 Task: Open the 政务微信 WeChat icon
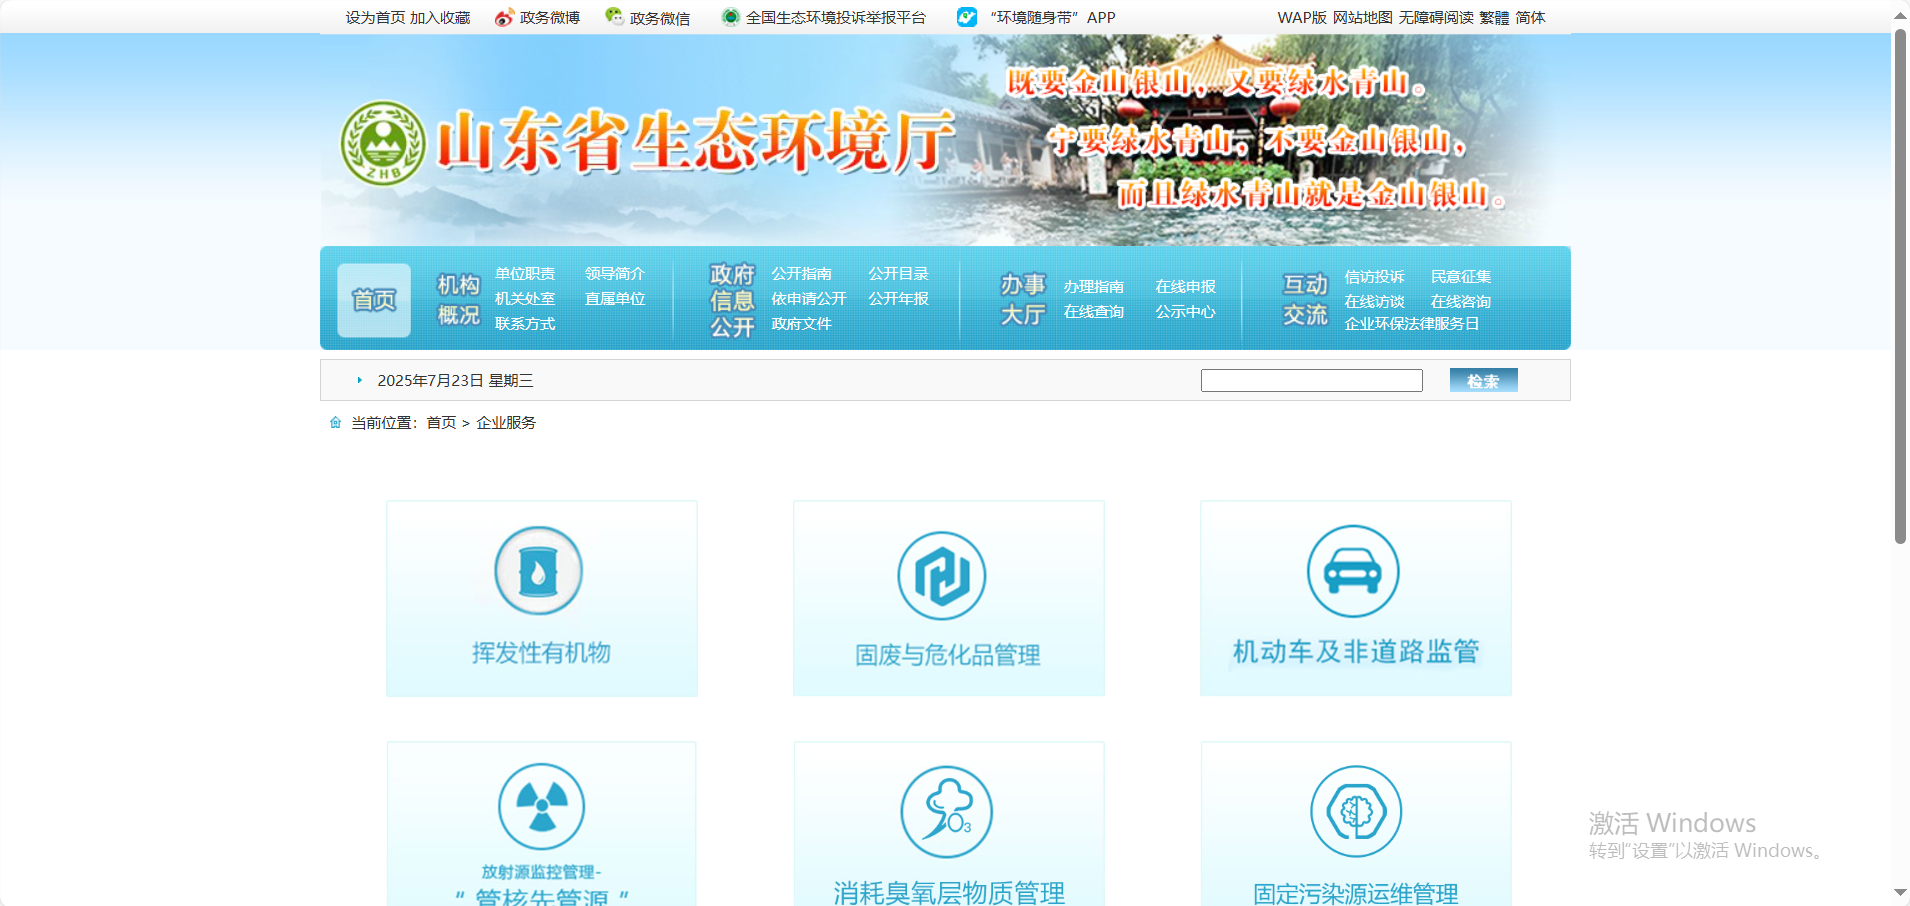click(x=613, y=17)
